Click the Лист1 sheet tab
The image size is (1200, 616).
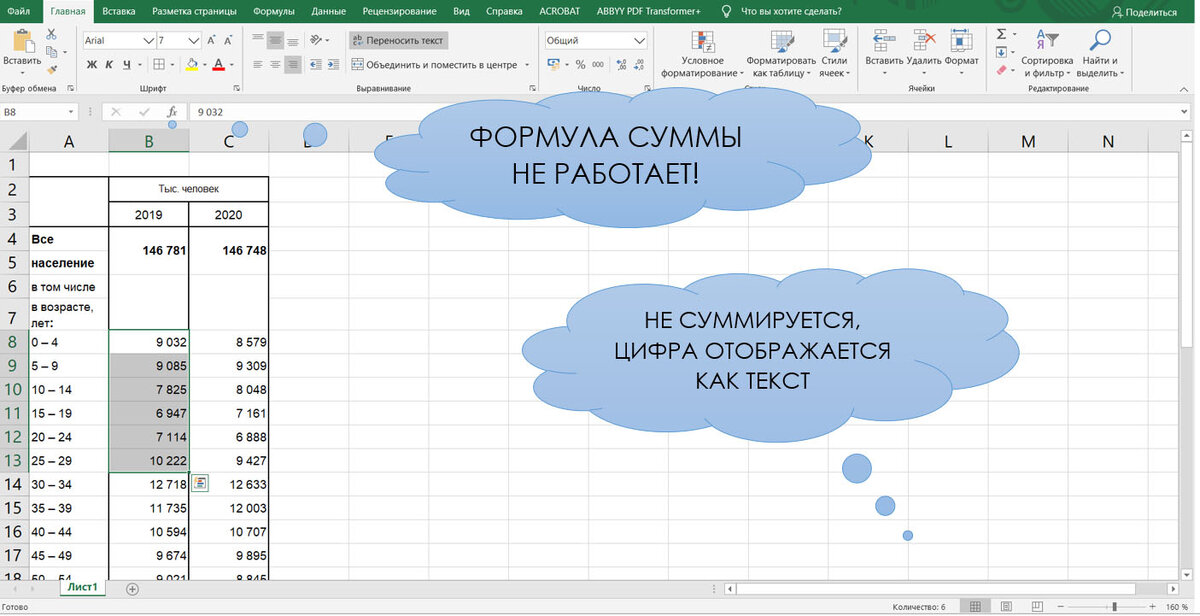click(81, 588)
